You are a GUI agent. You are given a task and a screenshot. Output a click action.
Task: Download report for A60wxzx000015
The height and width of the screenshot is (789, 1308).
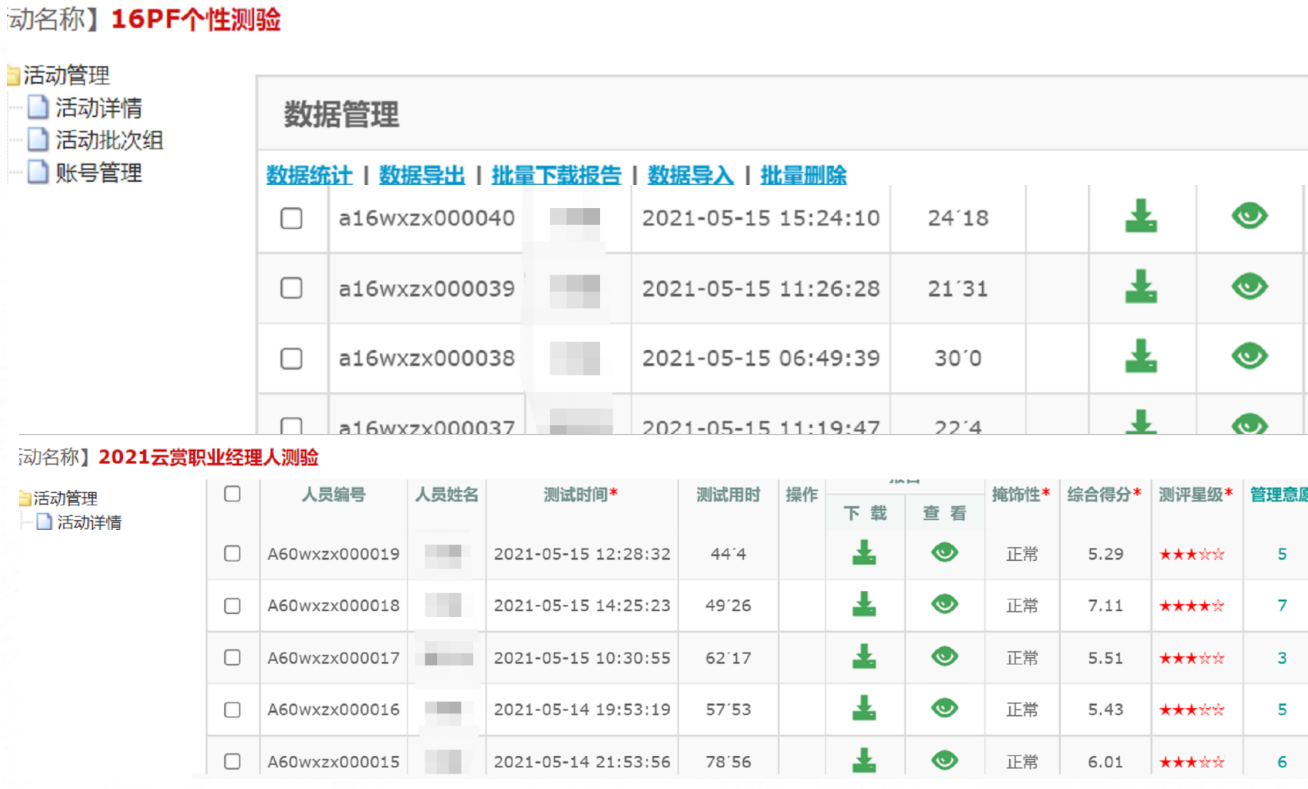coord(864,760)
